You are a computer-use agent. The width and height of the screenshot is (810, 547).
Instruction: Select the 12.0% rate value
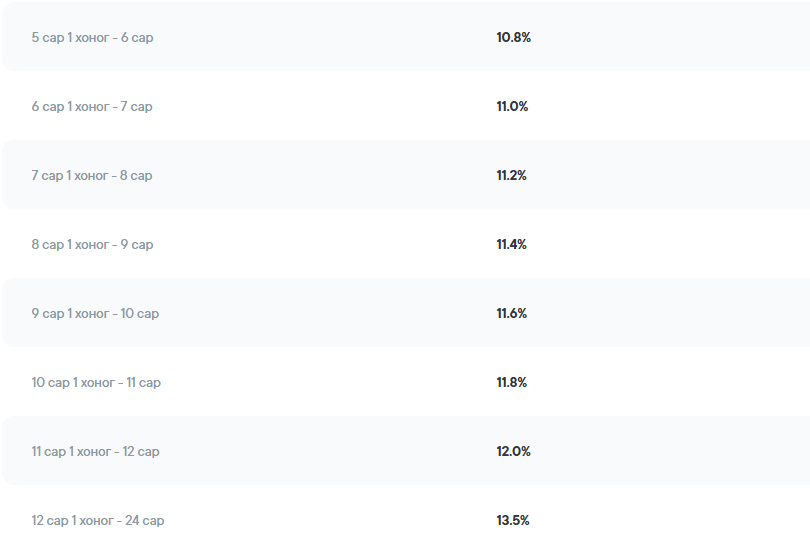pos(513,452)
